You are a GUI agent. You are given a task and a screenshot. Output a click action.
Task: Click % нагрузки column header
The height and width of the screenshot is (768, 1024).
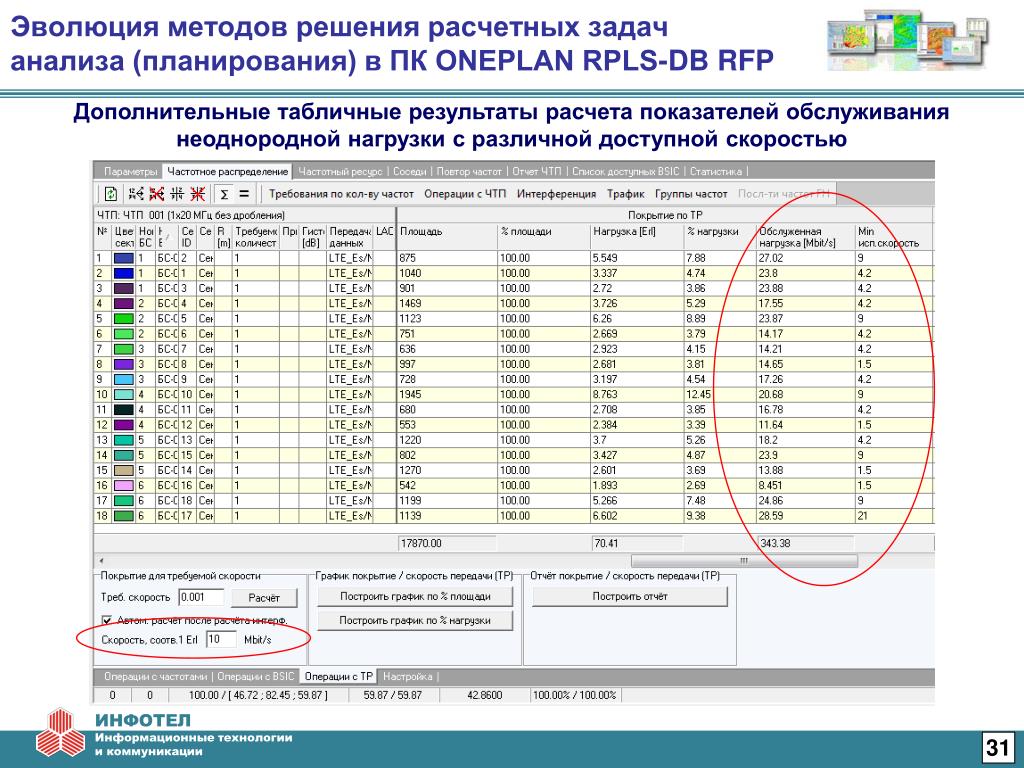click(720, 237)
